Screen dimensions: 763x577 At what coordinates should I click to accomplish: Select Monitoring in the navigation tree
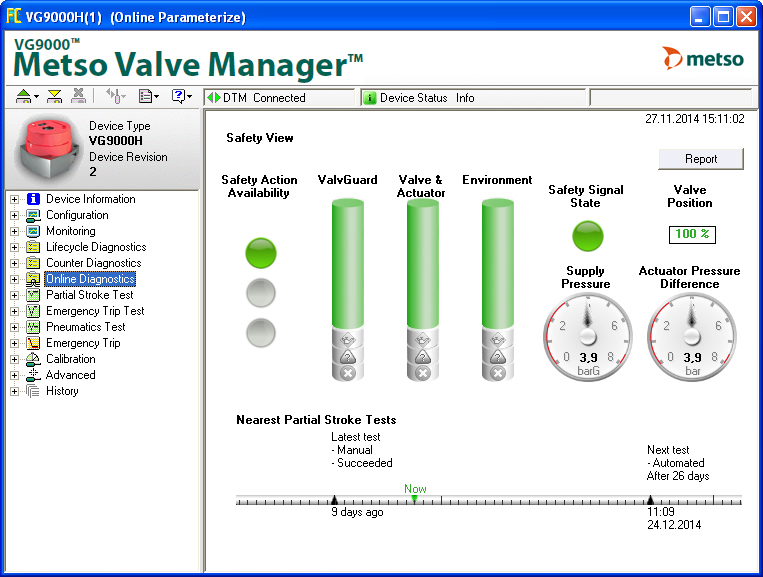pos(70,231)
